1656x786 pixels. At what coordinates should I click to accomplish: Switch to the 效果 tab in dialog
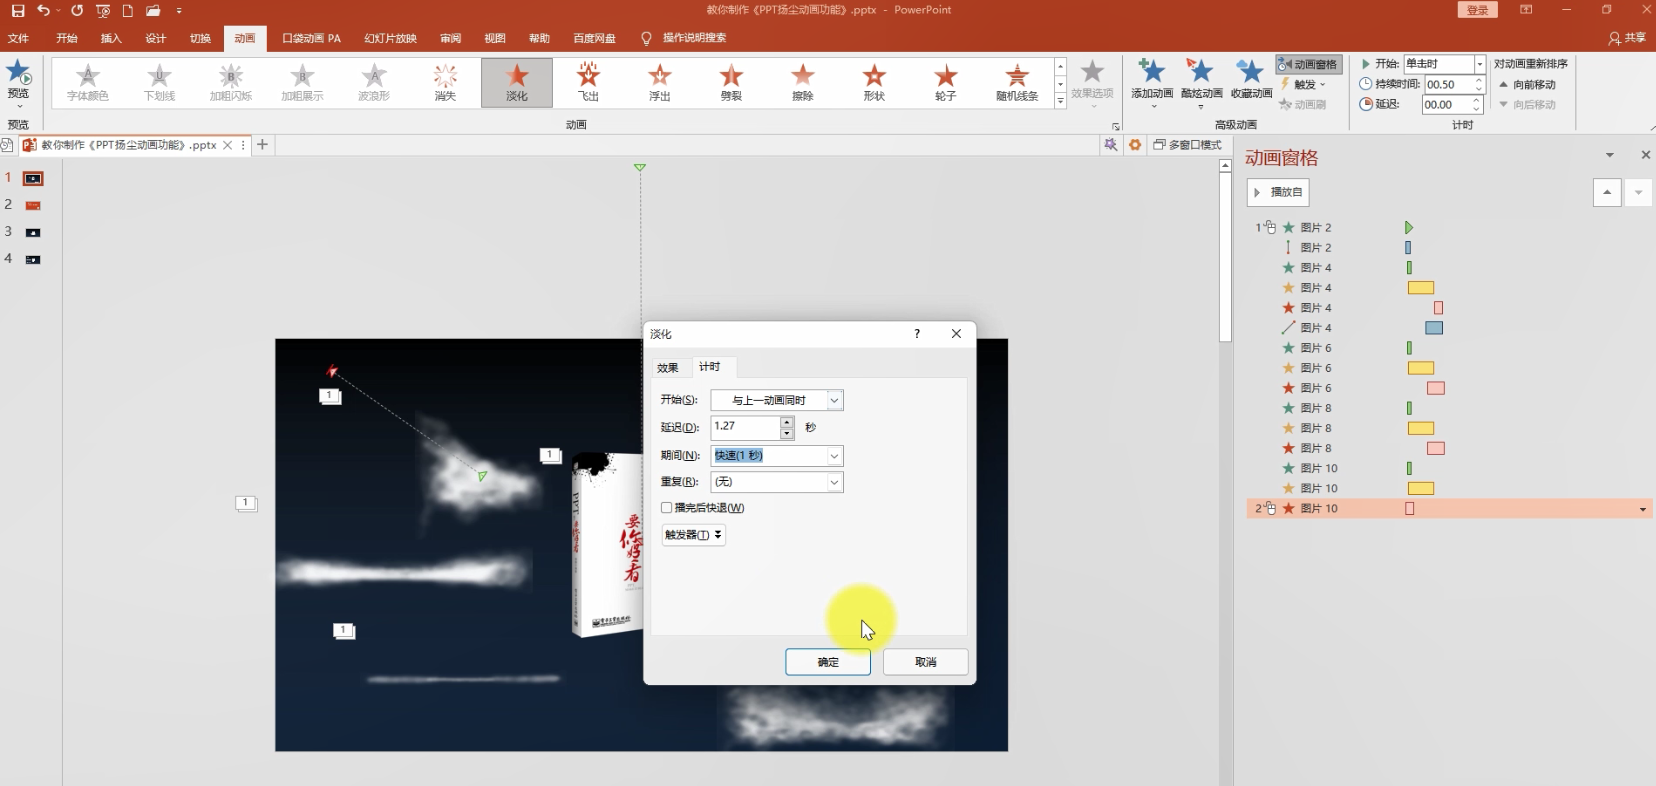coord(668,368)
